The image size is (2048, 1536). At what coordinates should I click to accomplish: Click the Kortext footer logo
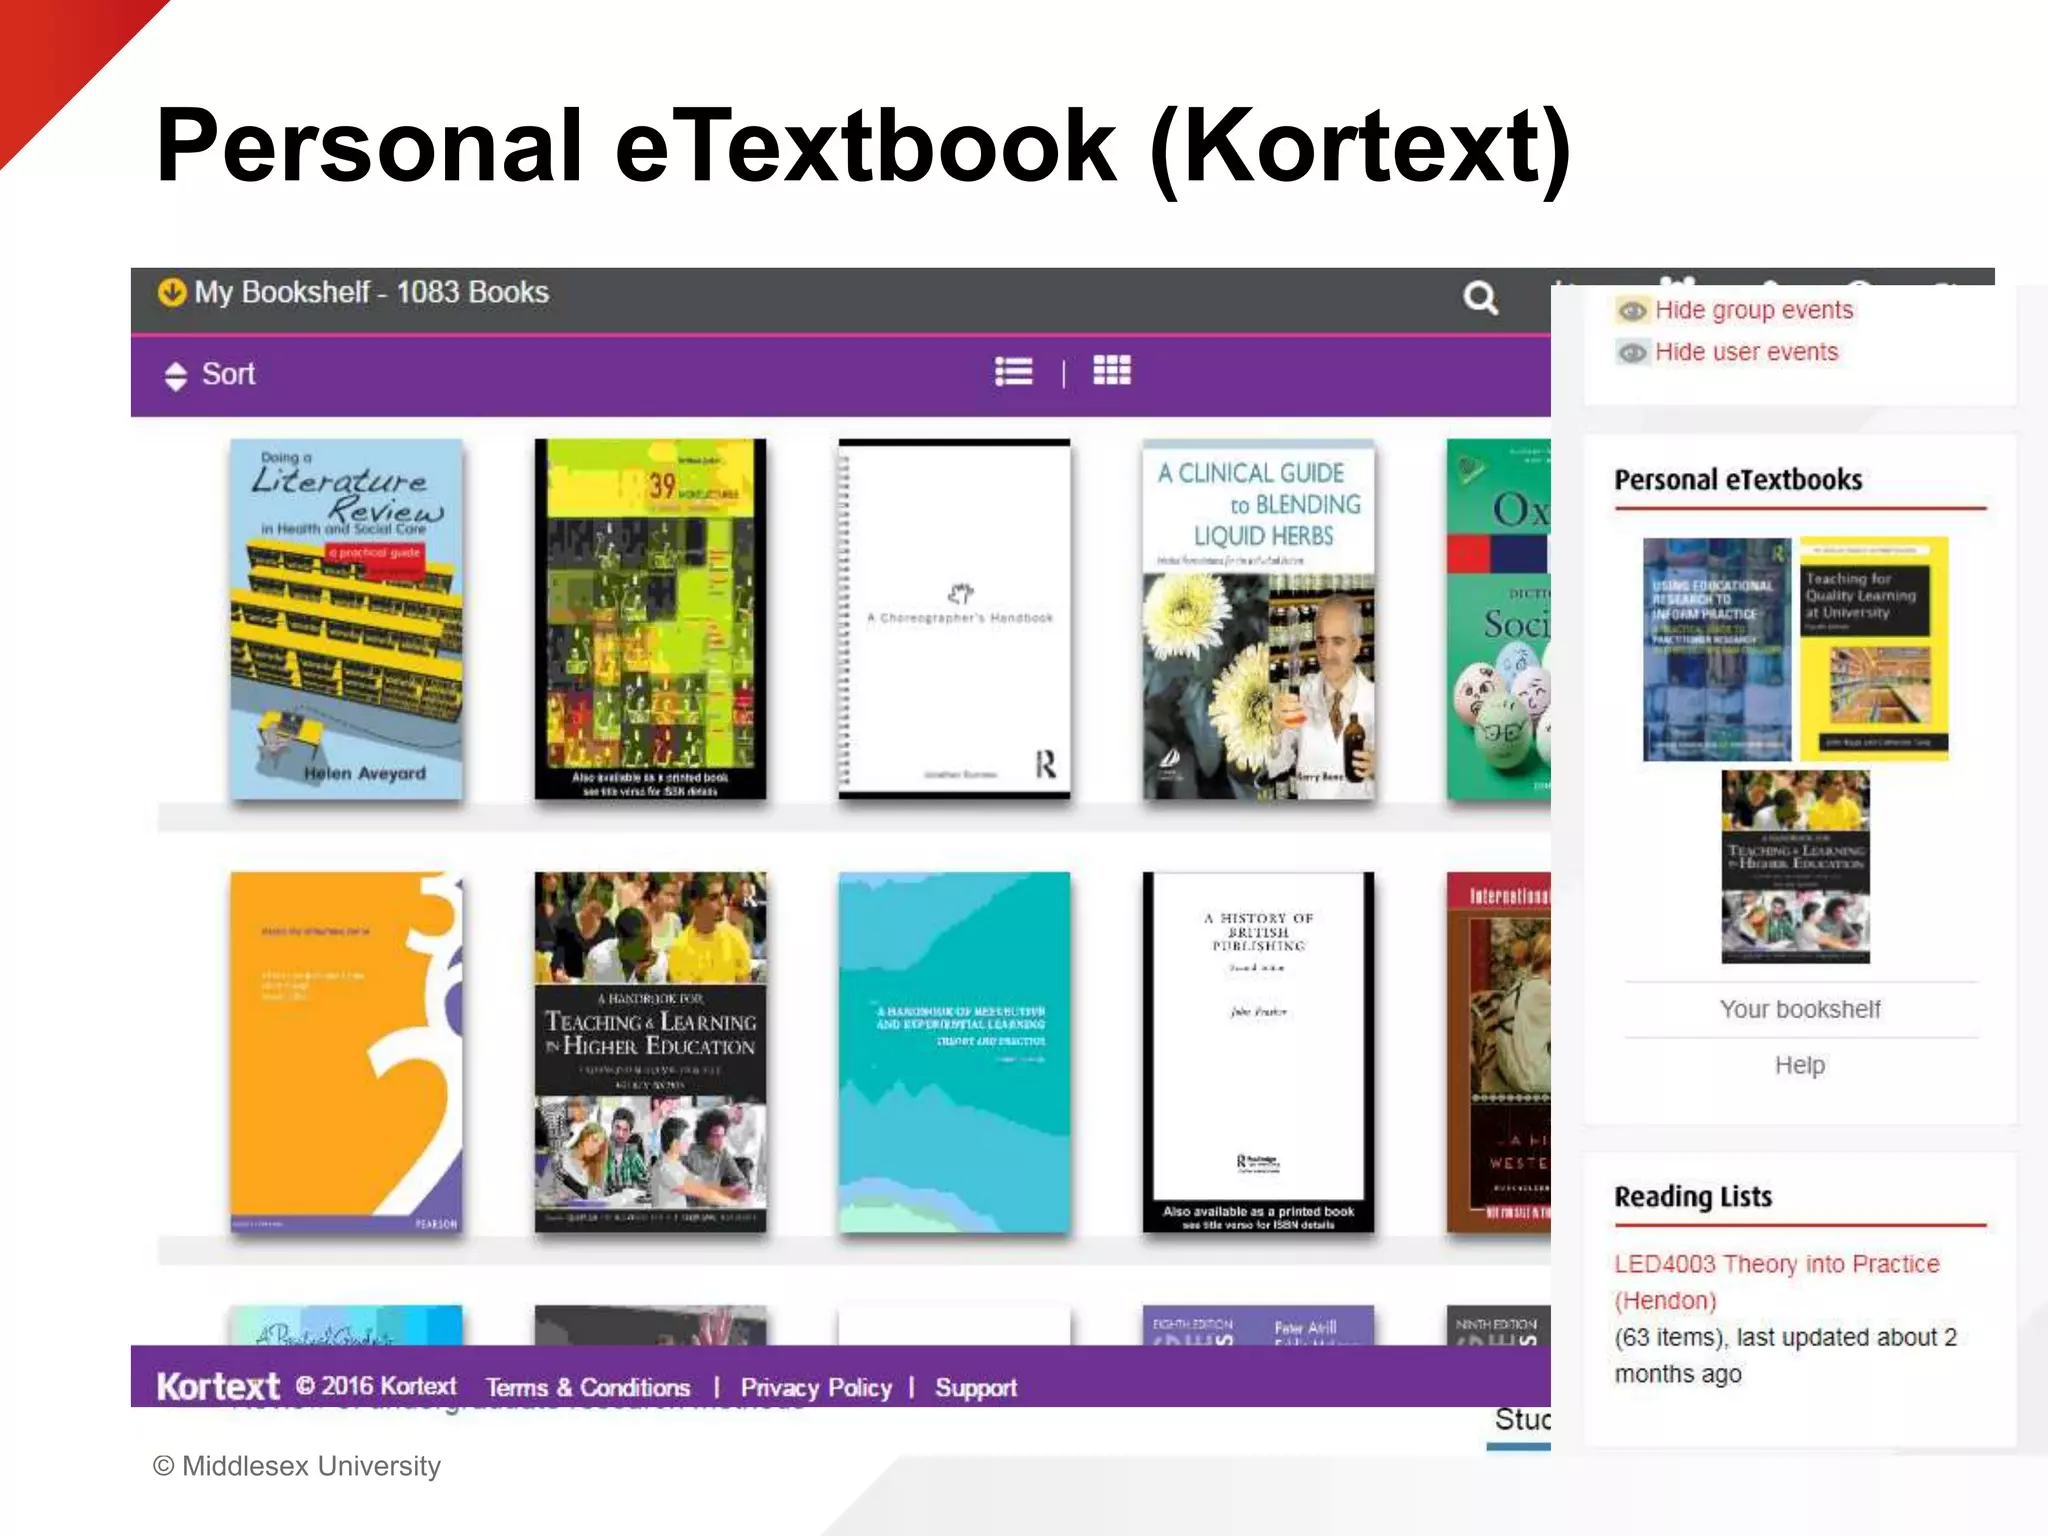(218, 1386)
